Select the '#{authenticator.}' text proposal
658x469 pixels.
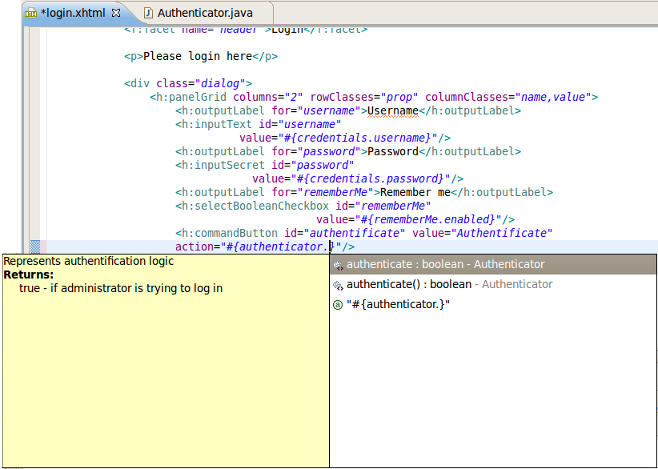398,304
